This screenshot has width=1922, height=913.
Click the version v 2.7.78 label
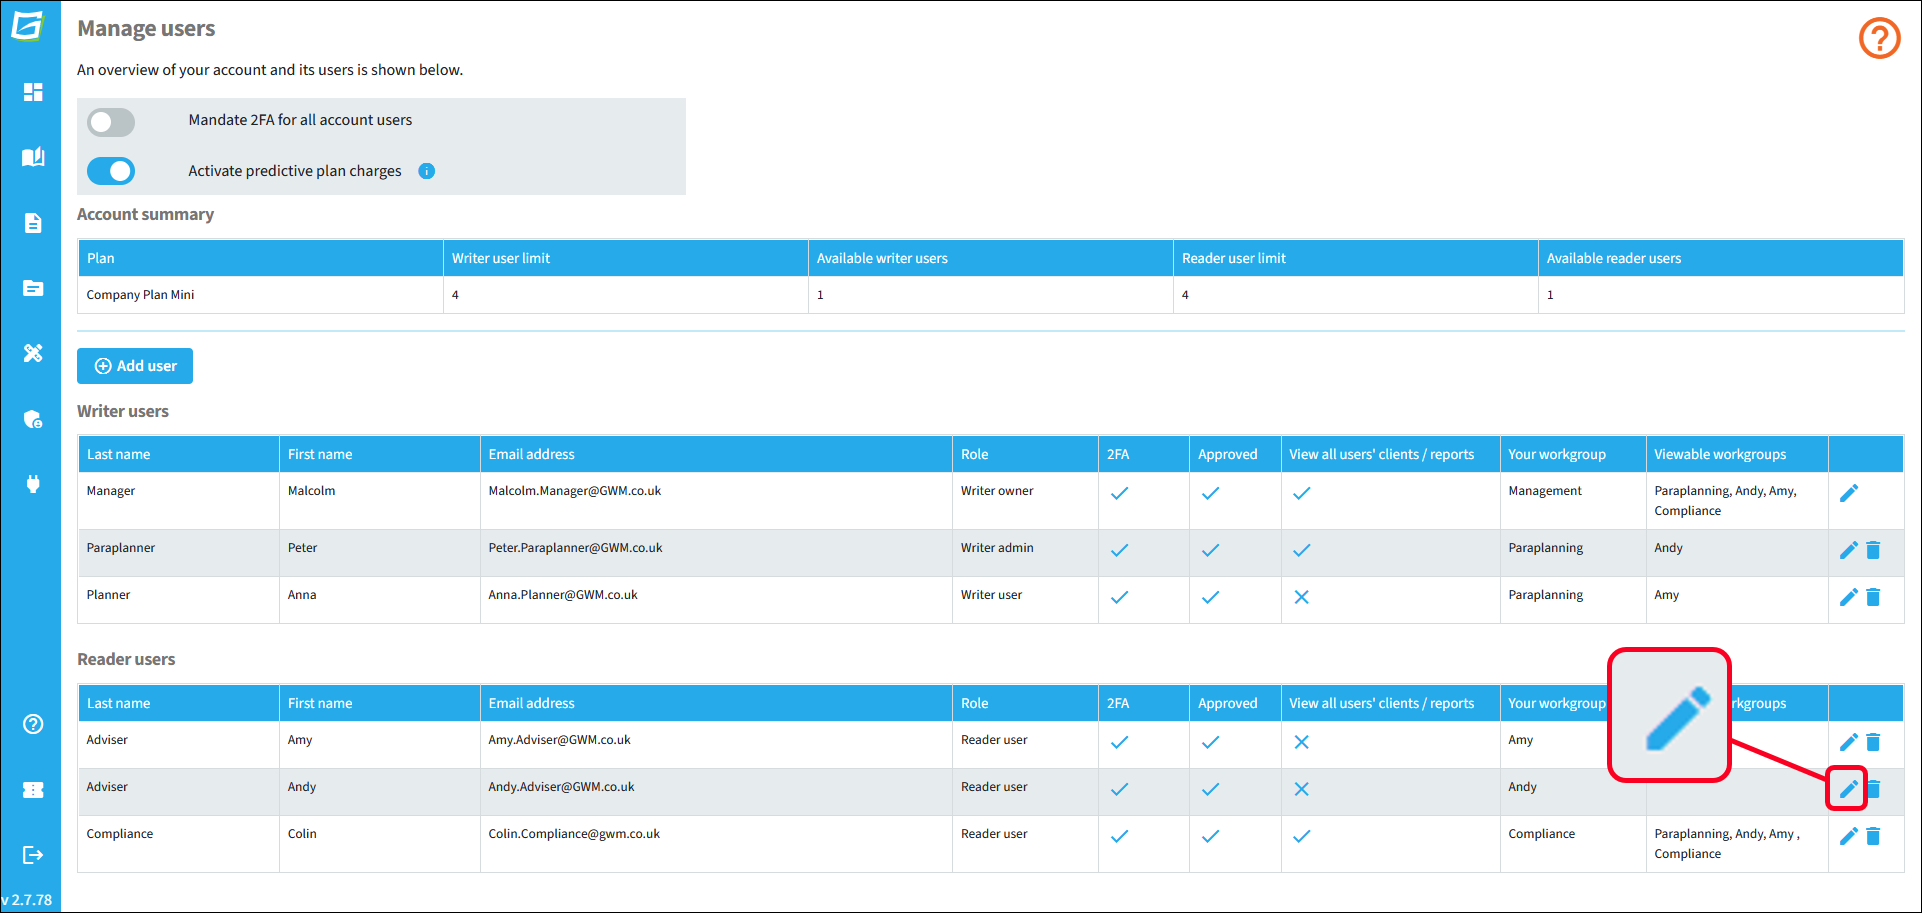pyautogui.click(x=27, y=900)
